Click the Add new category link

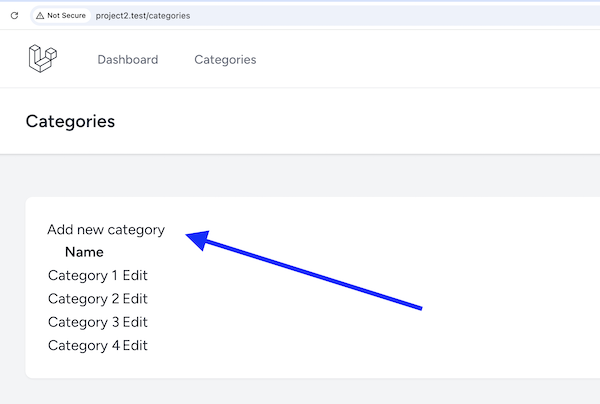[x=106, y=230]
